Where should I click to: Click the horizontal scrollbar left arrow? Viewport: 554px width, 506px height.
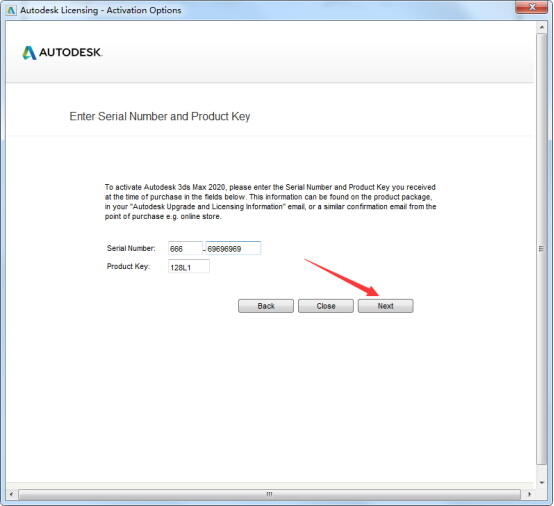click(11, 494)
